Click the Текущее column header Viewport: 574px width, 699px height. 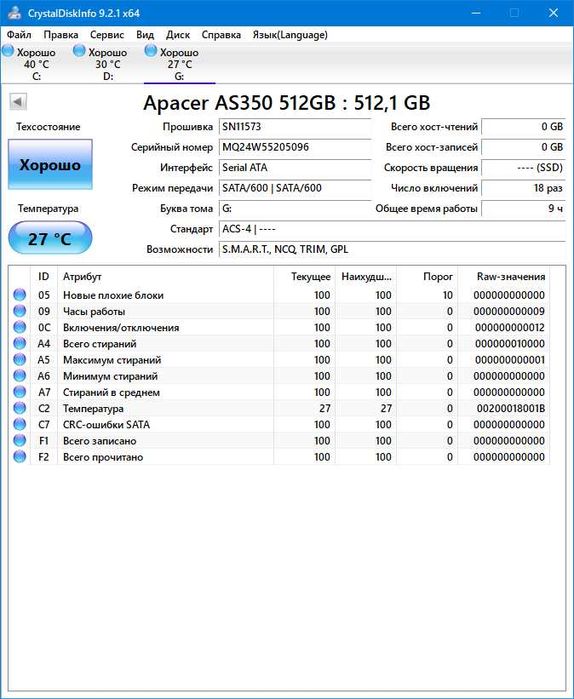tap(304, 276)
